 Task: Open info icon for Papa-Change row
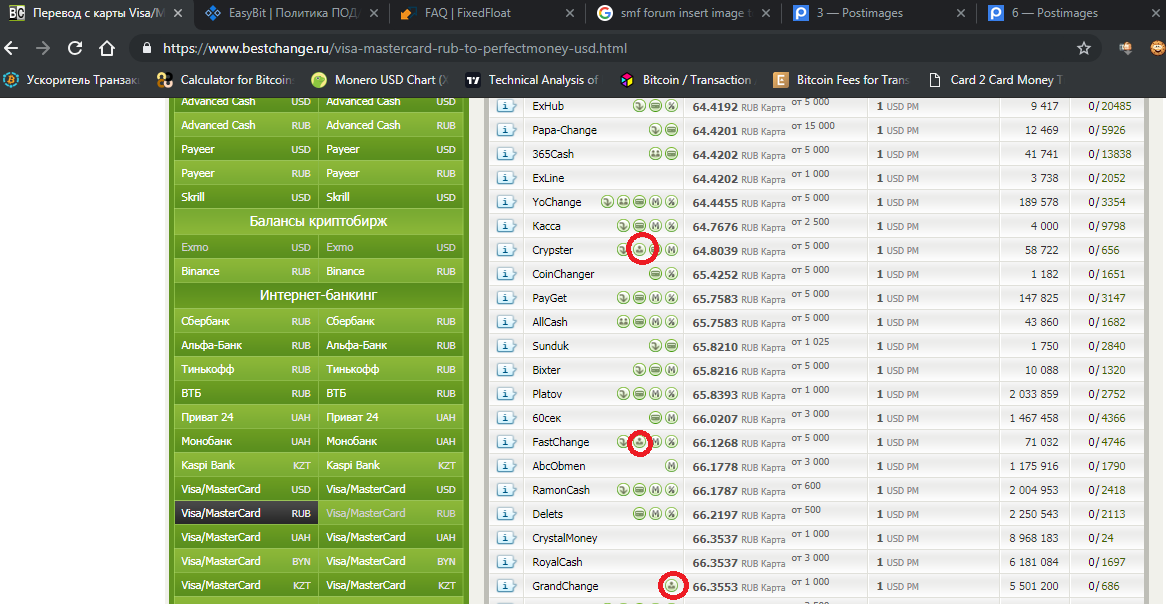[x=506, y=130]
